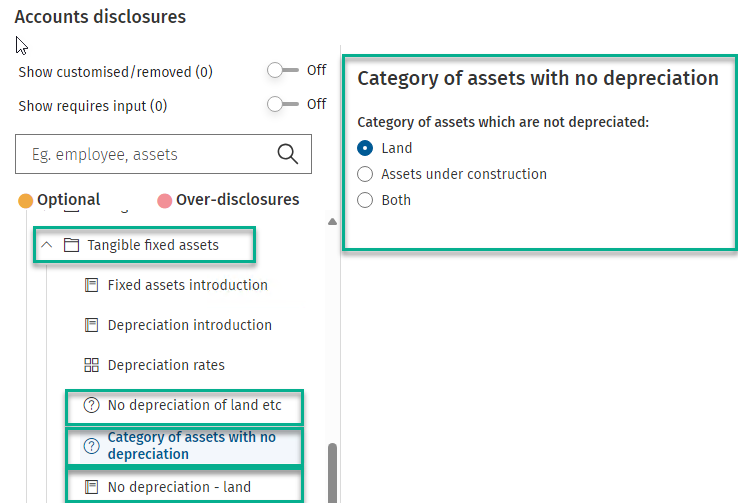738x503 pixels.
Task: Open No depreciation - land item
Action: pos(179,487)
